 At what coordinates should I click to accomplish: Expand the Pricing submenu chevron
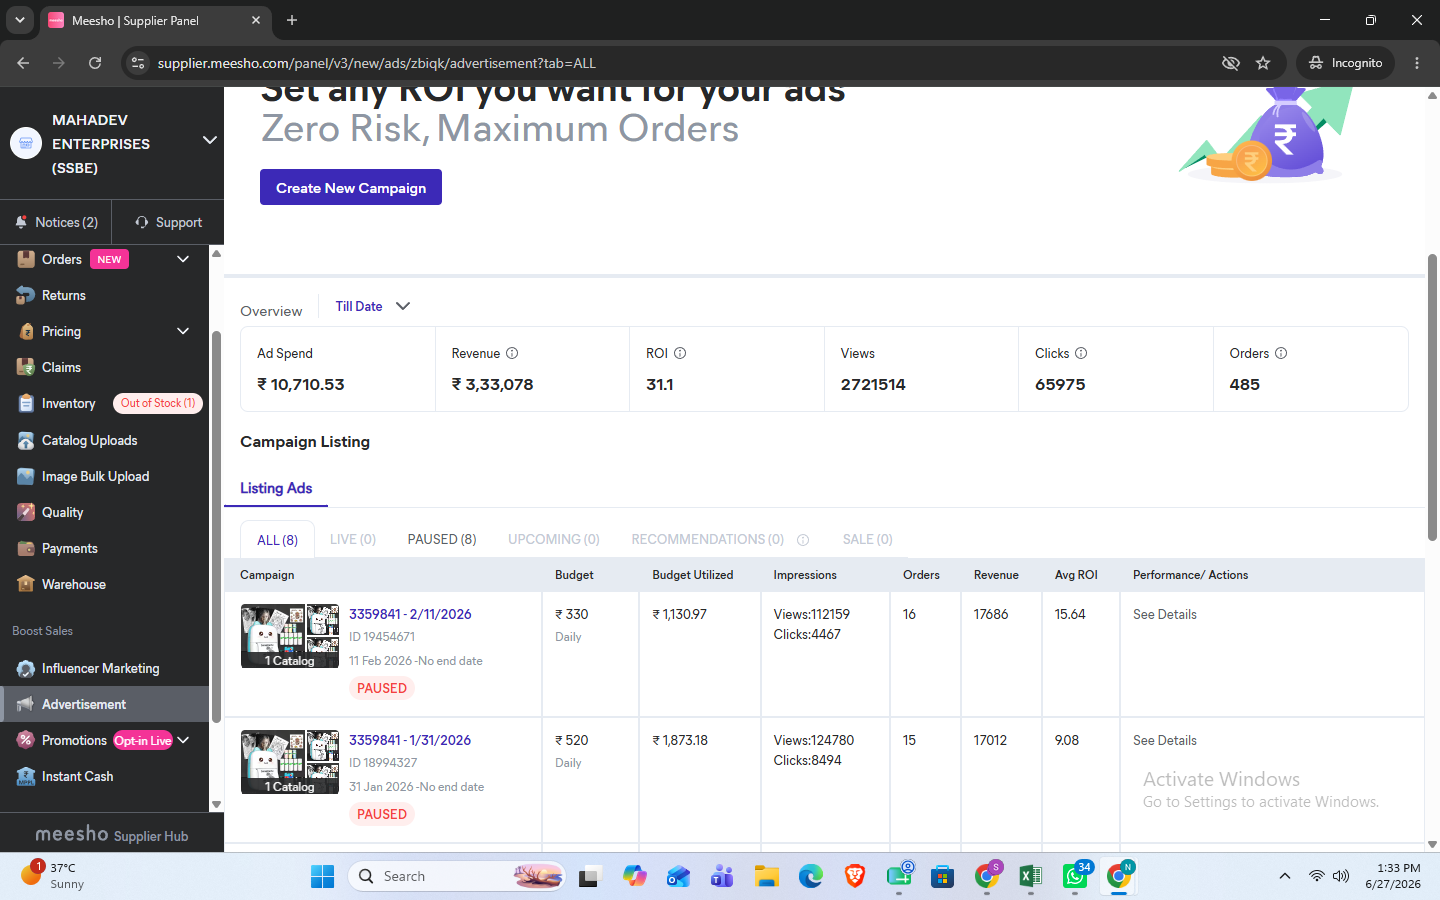click(x=183, y=331)
